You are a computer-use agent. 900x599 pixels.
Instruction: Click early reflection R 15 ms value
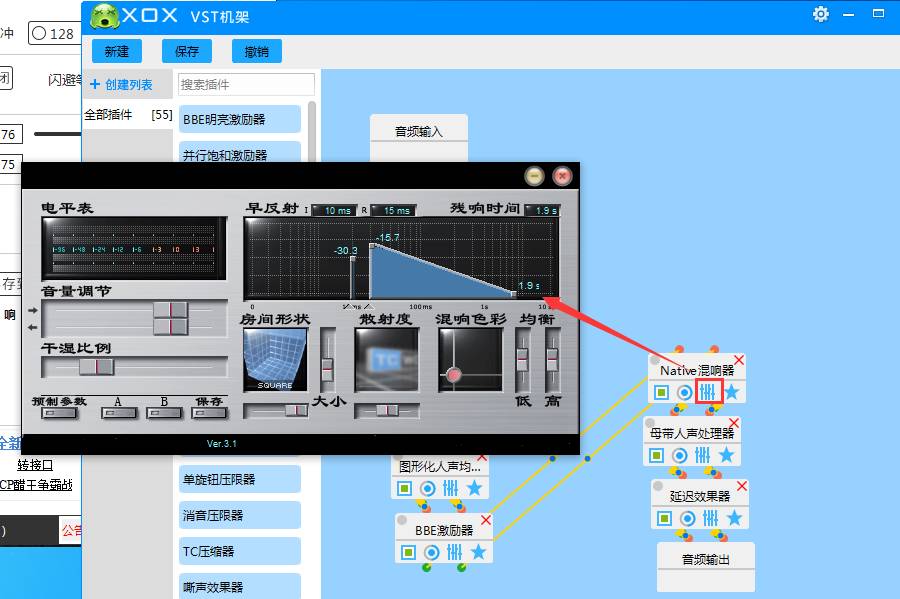click(393, 211)
